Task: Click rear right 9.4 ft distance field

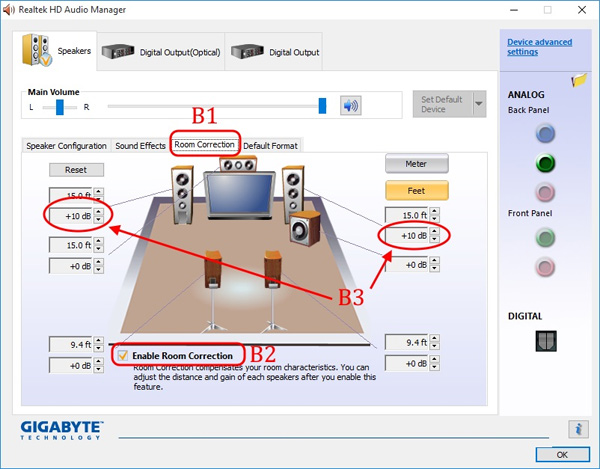Action: coord(407,342)
